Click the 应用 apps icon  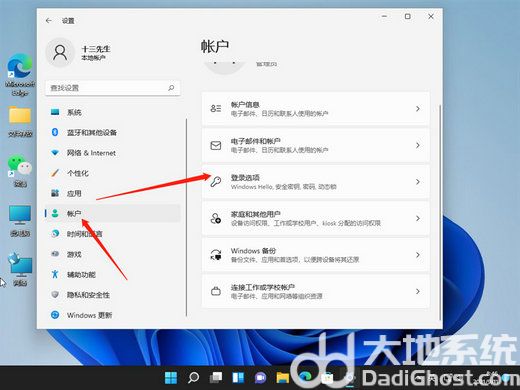(55, 193)
